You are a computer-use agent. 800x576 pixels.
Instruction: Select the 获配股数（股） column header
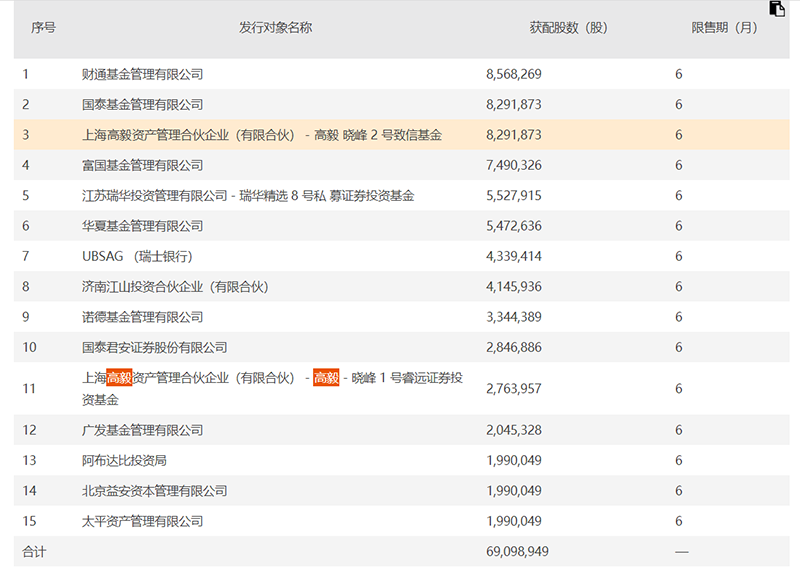pyautogui.click(x=568, y=28)
